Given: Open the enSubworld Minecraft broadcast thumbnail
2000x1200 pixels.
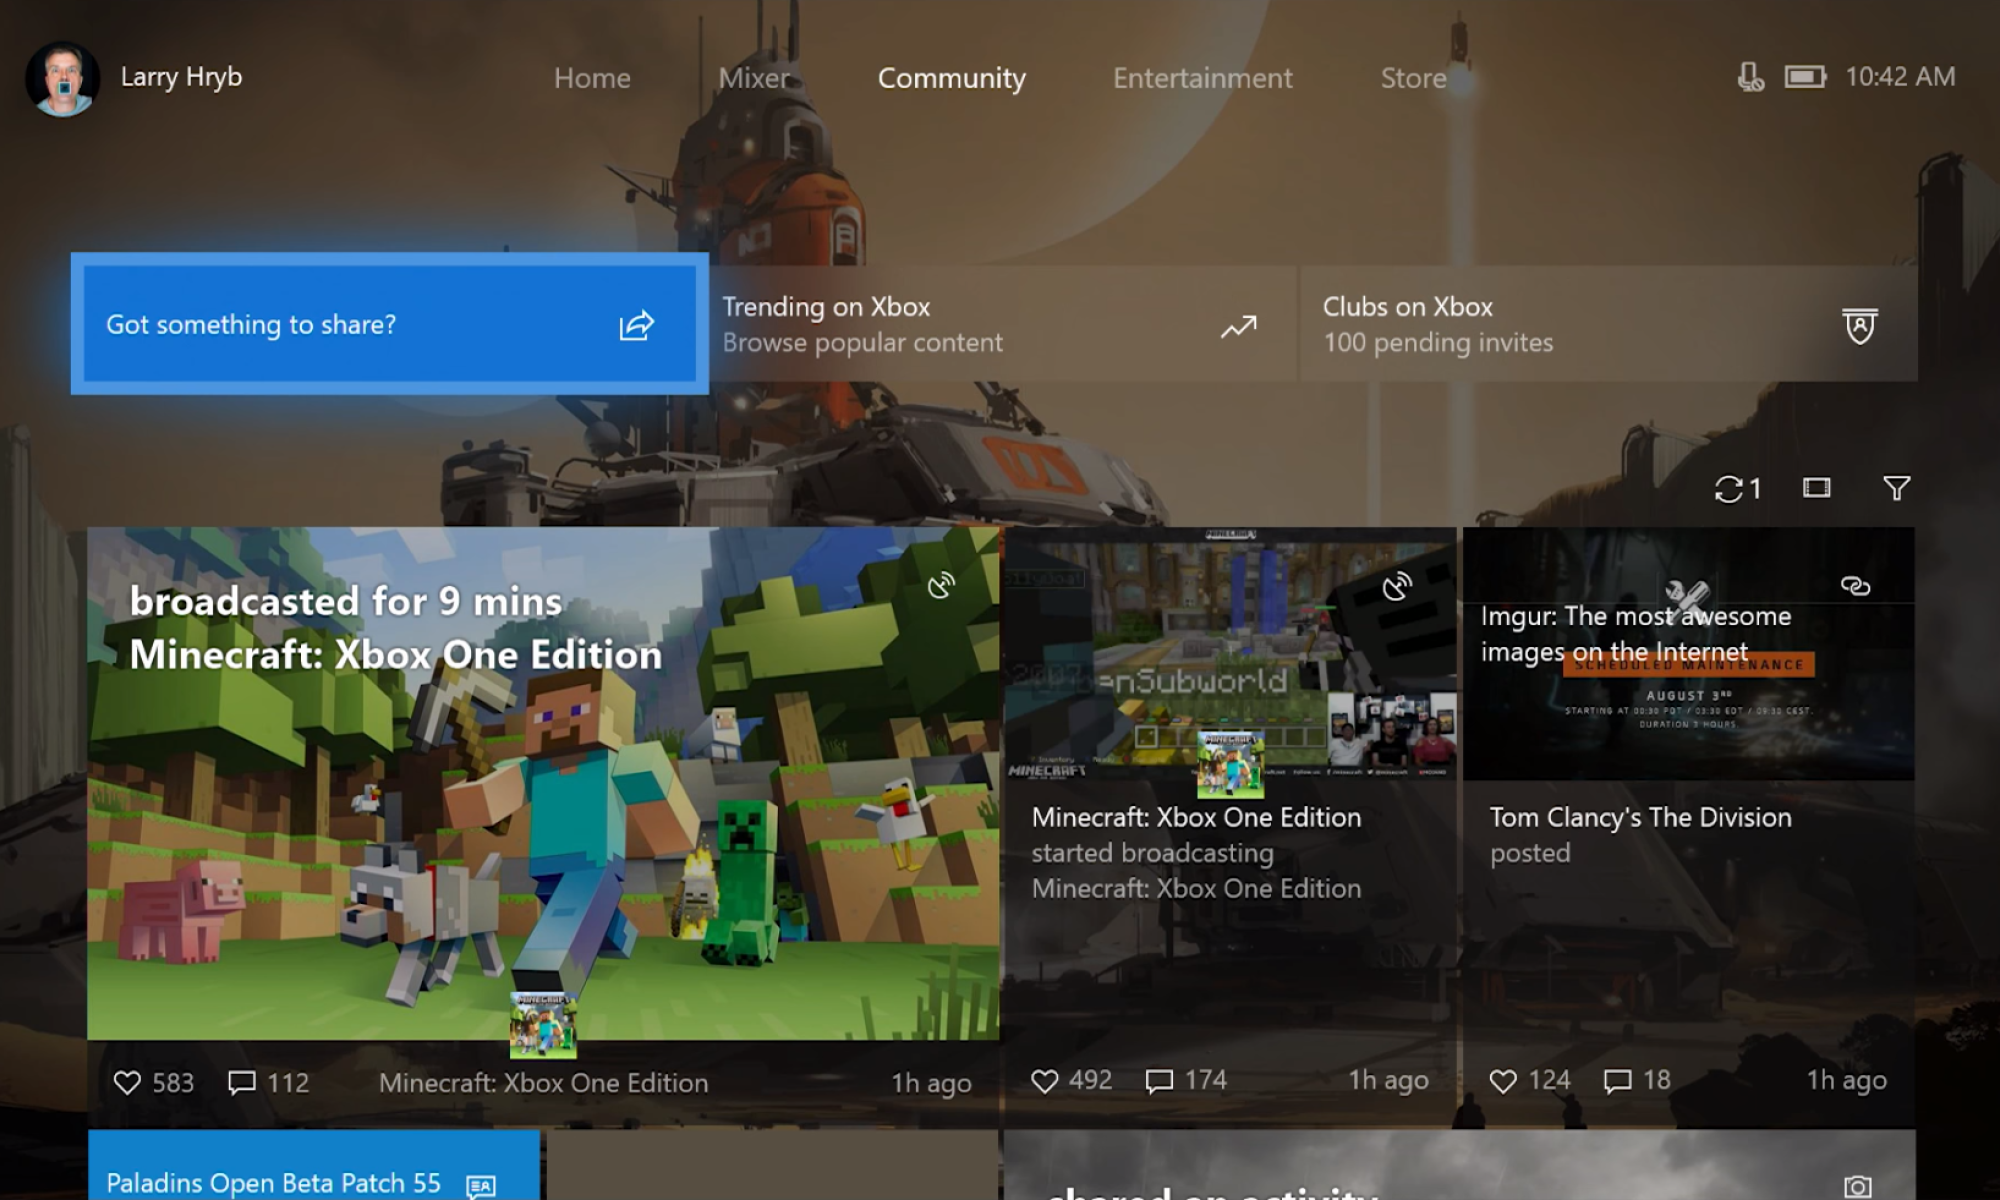Looking at the screenshot, I should click(x=1230, y=653).
